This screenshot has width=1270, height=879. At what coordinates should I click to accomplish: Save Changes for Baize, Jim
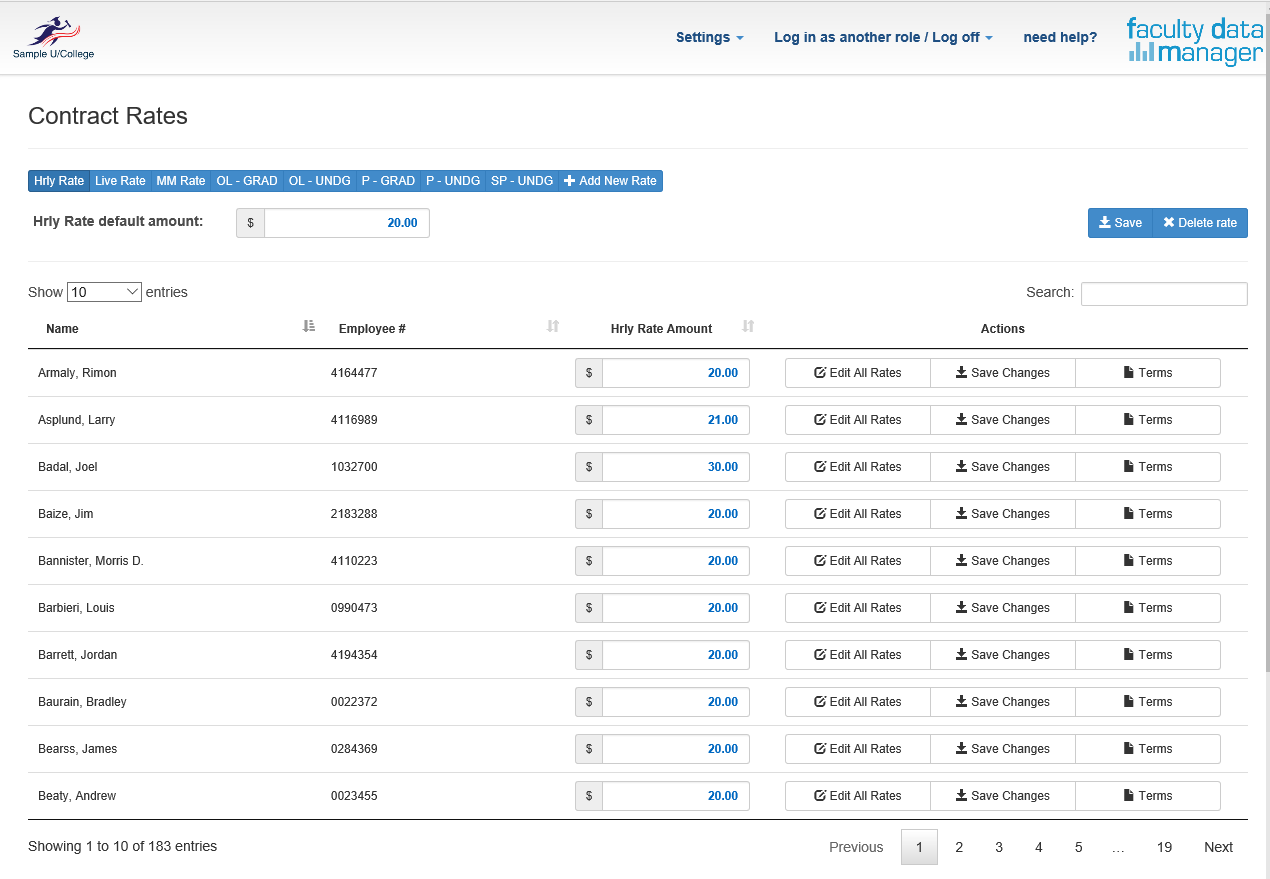pyautogui.click(x=1003, y=514)
